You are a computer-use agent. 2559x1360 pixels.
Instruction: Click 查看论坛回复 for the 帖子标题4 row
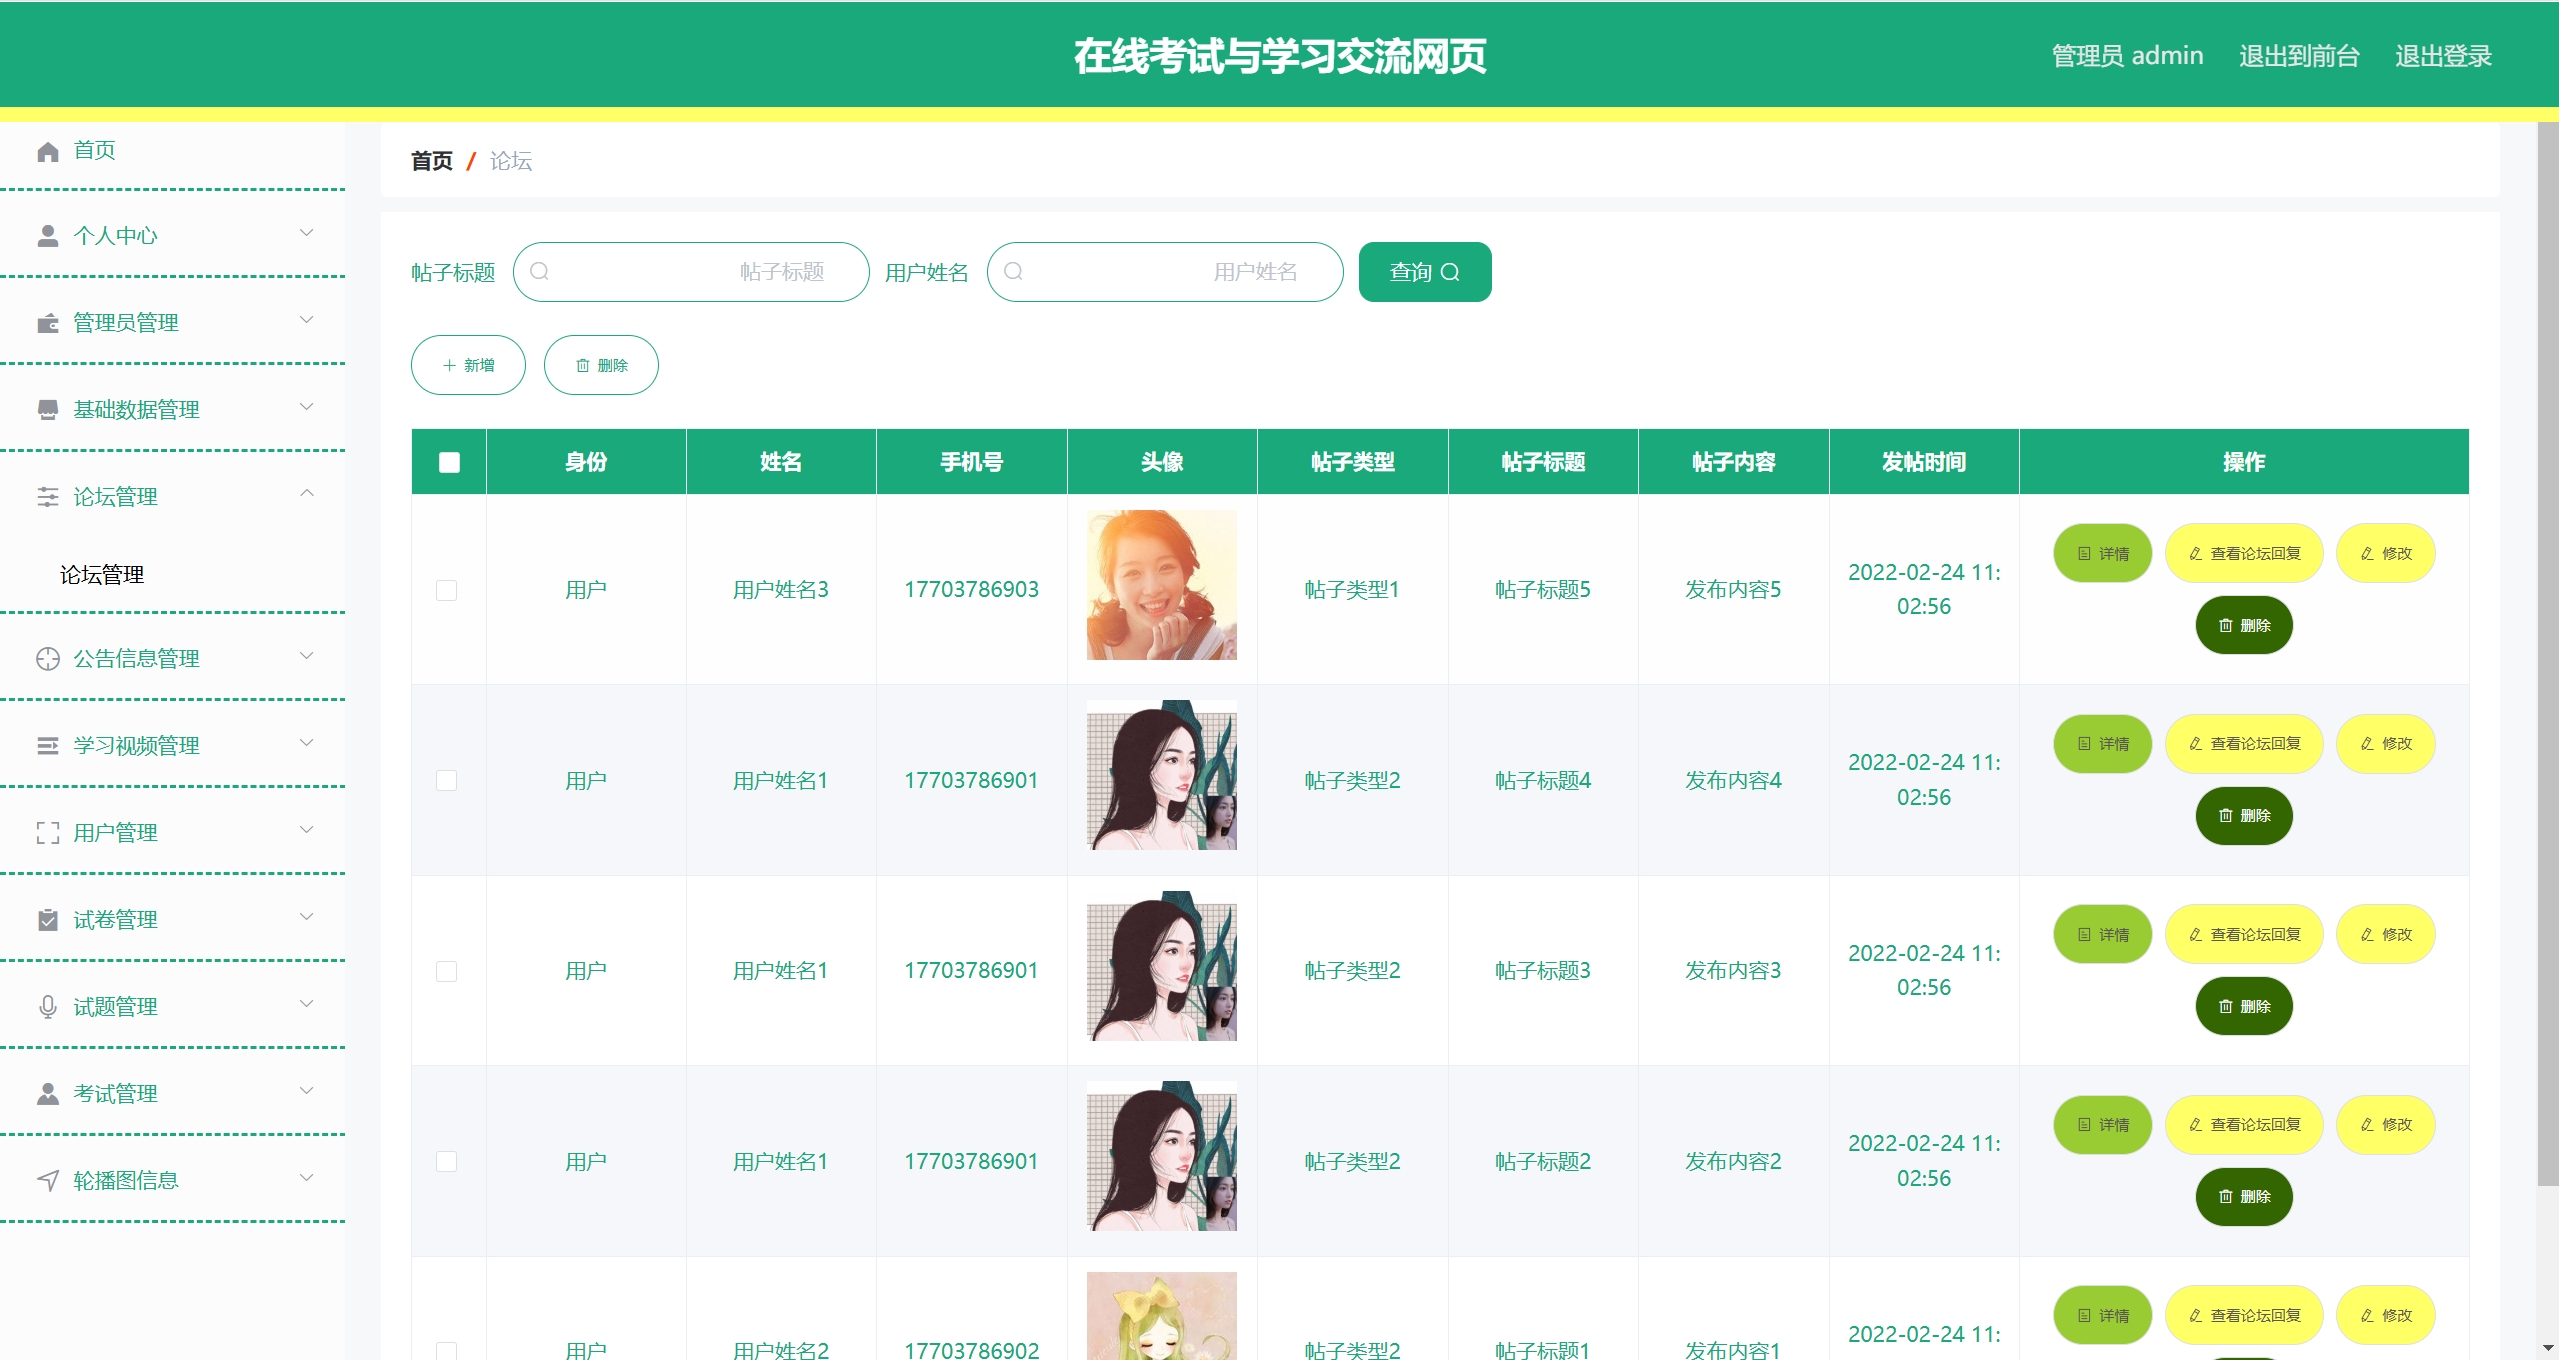coord(2244,743)
